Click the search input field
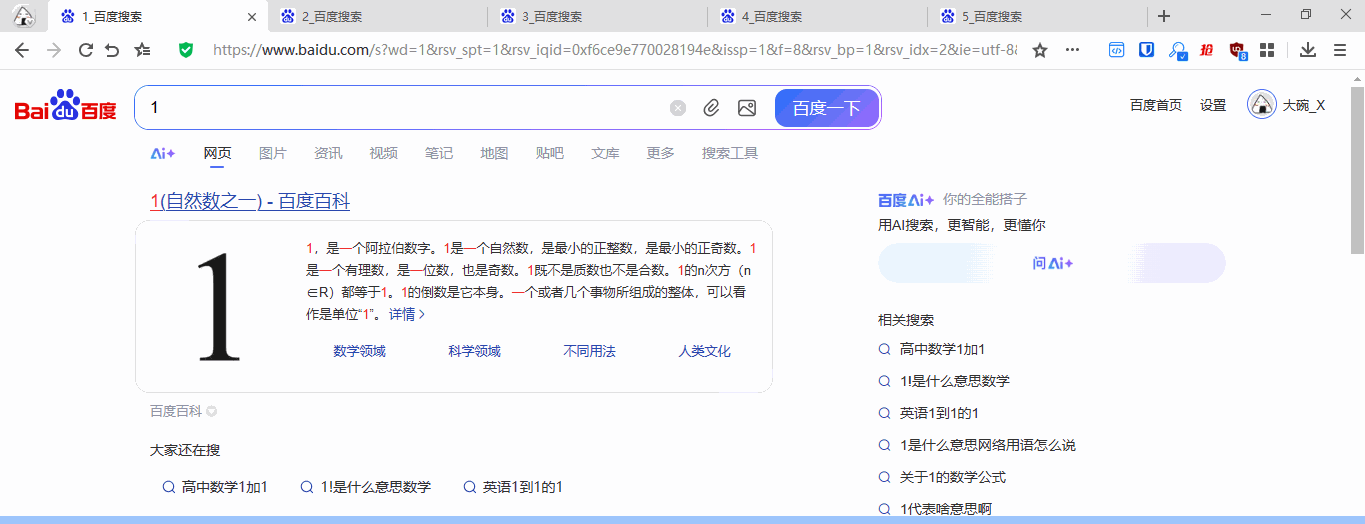This screenshot has width=1365, height=524. click(400, 108)
